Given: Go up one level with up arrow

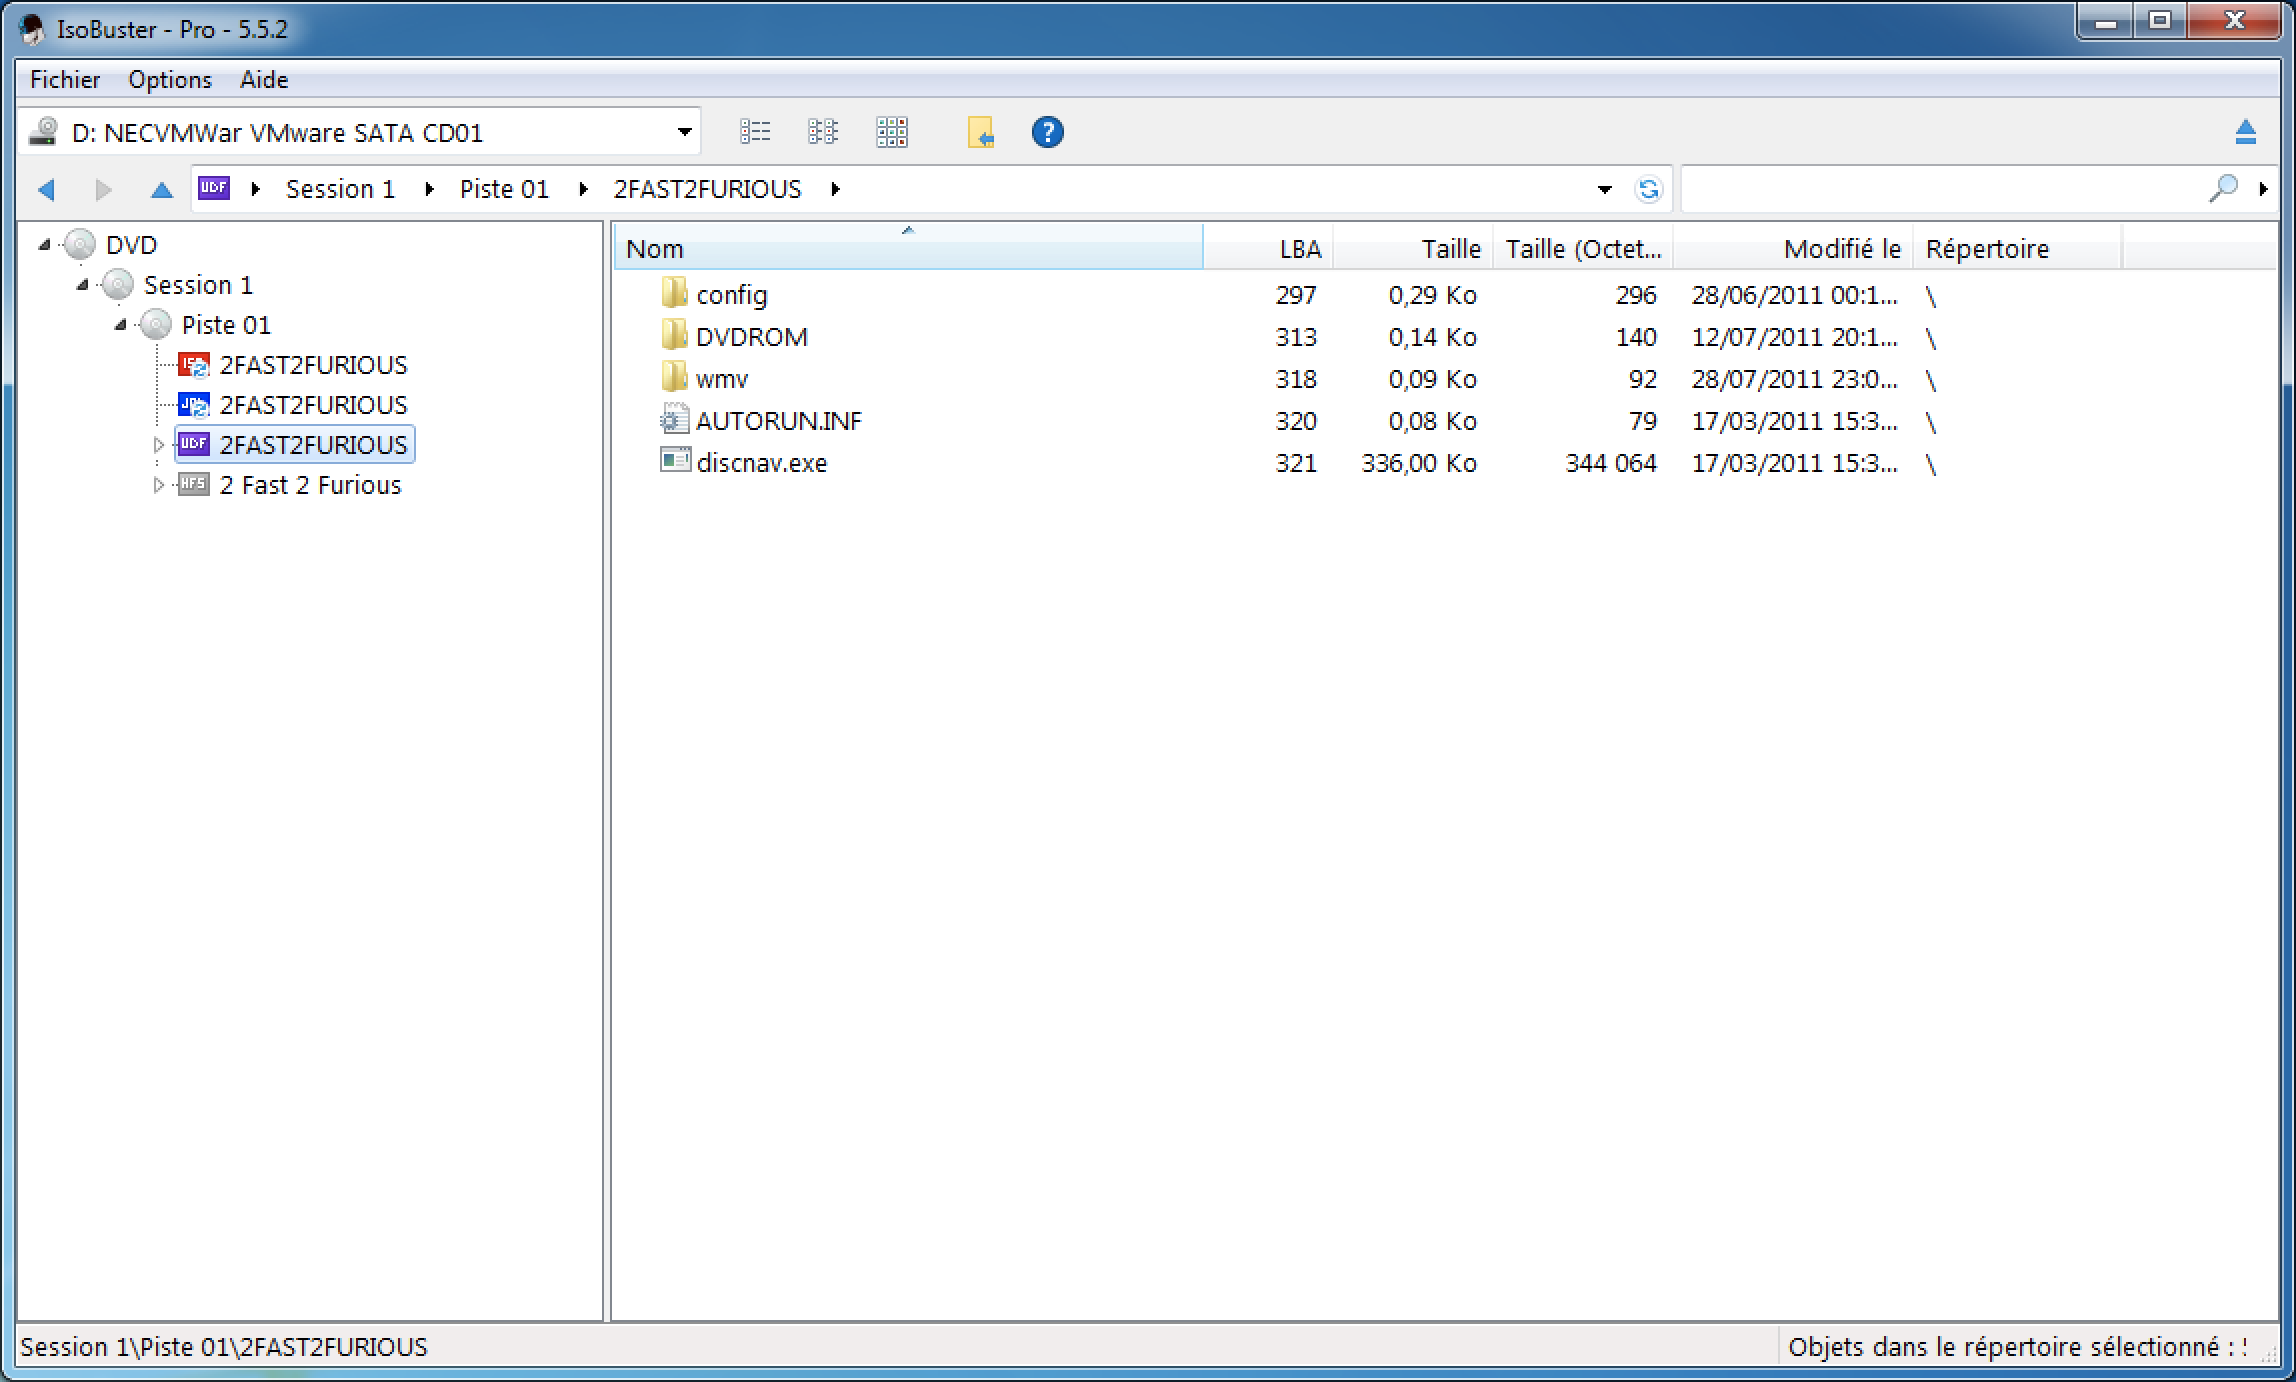Looking at the screenshot, I should pyautogui.click(x=161, y=189).
